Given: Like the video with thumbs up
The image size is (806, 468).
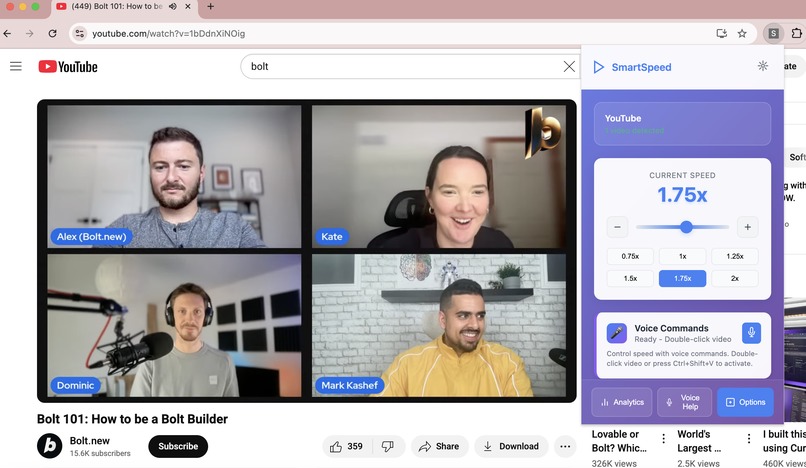Looking at the screenshot, I should pyautogui.click(x=346, y=446).
